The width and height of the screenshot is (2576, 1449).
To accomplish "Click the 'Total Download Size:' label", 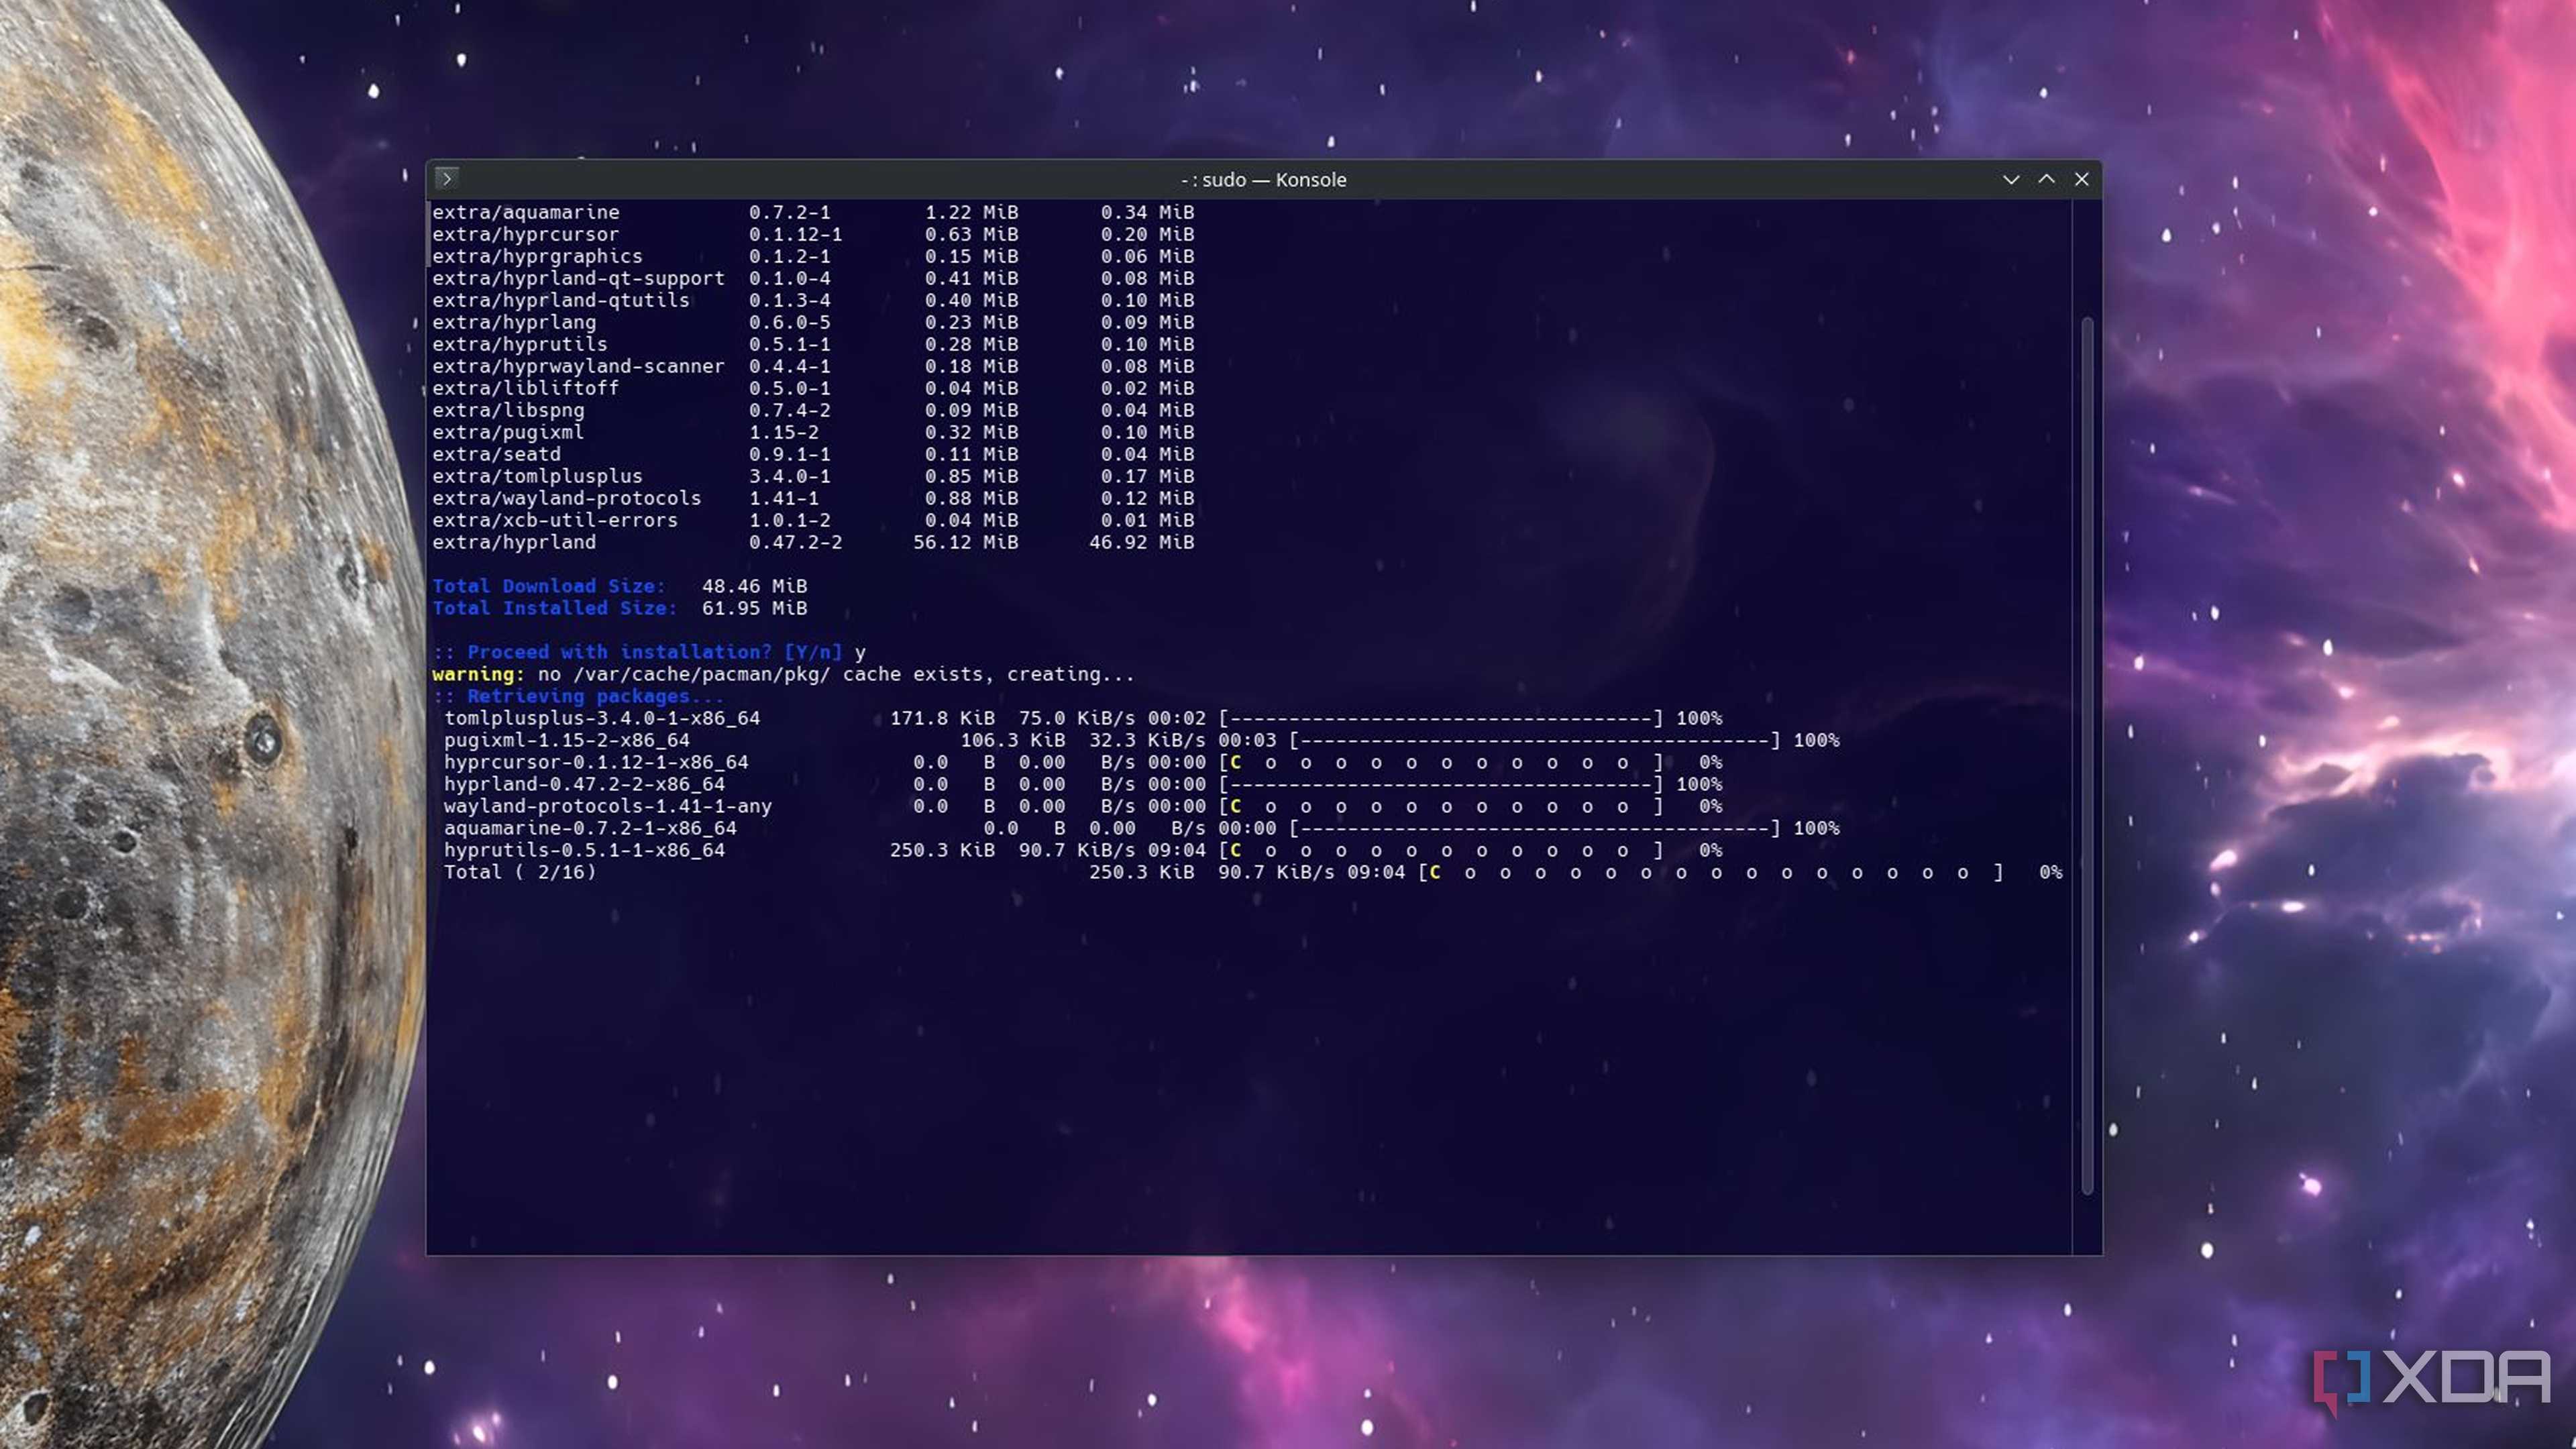I will (x=549, y=586).
